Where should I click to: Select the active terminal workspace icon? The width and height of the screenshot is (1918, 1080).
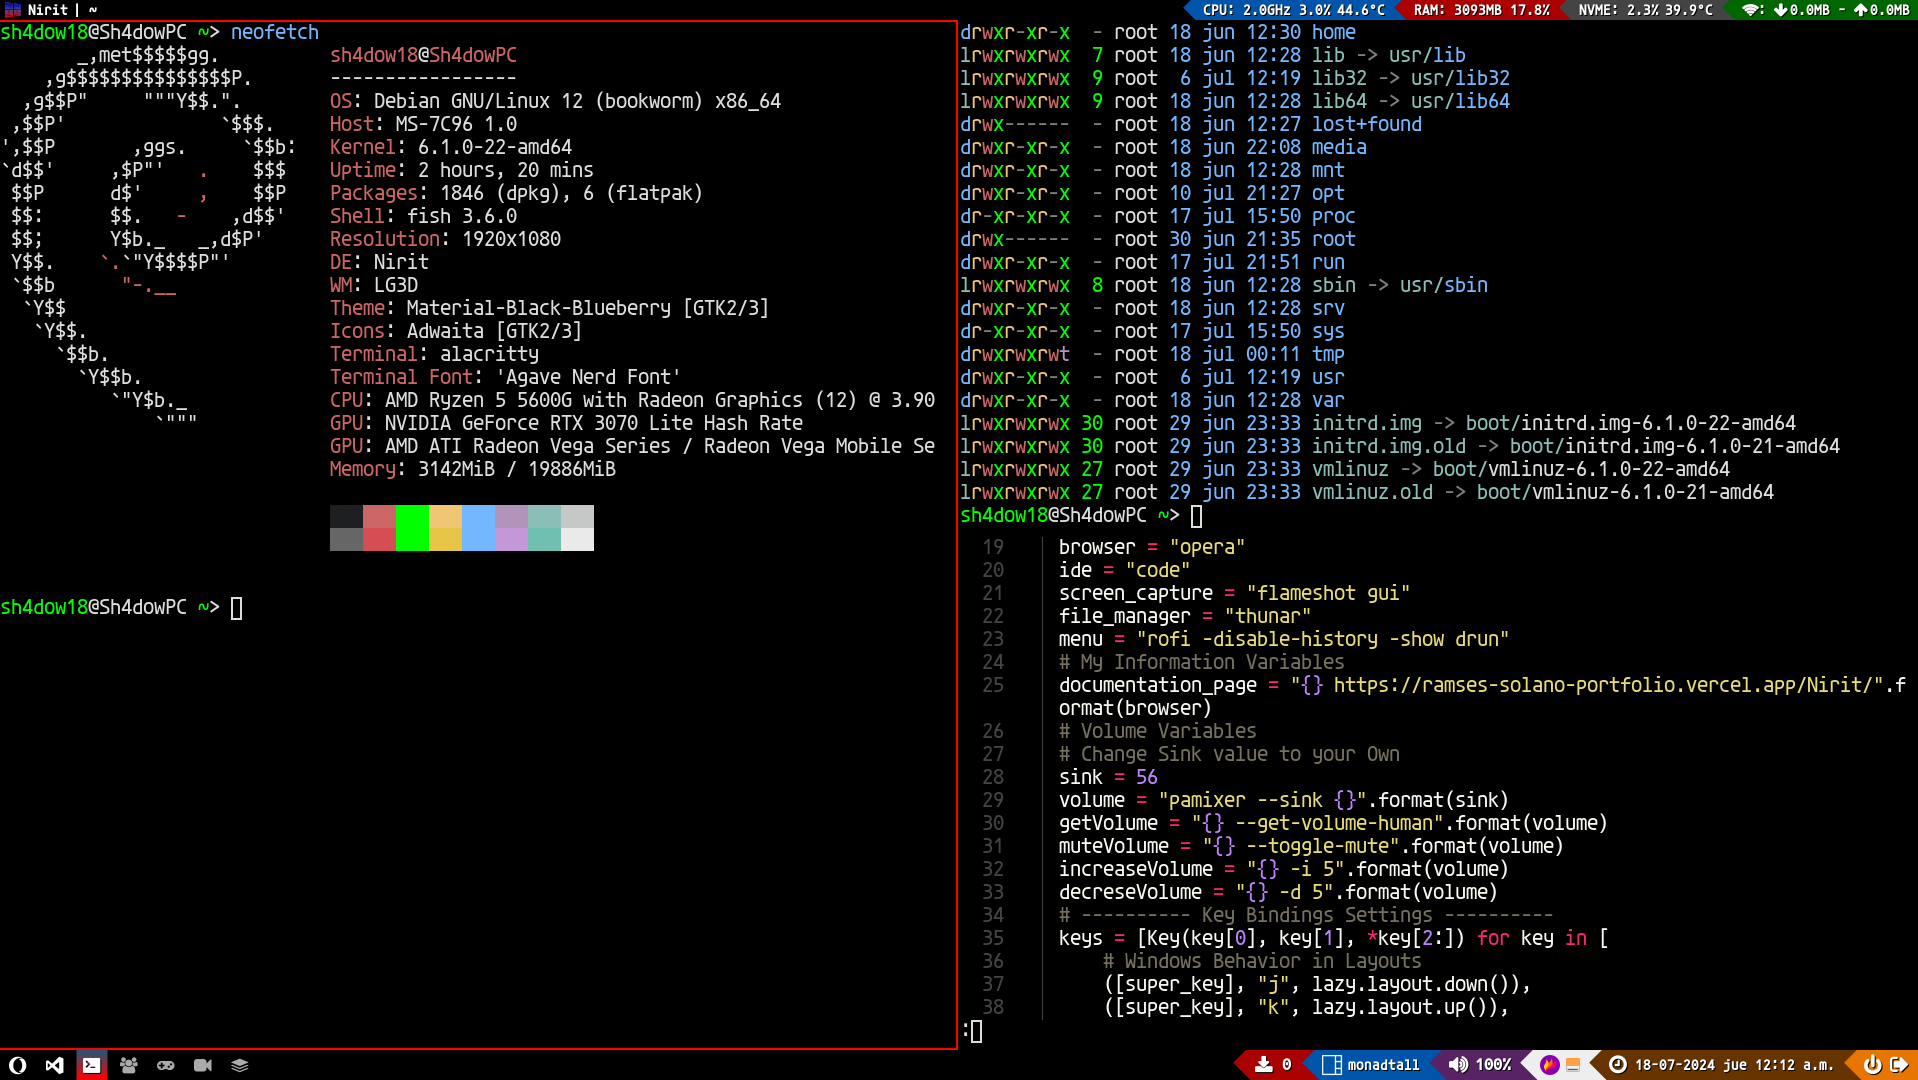pos(91,1065)
